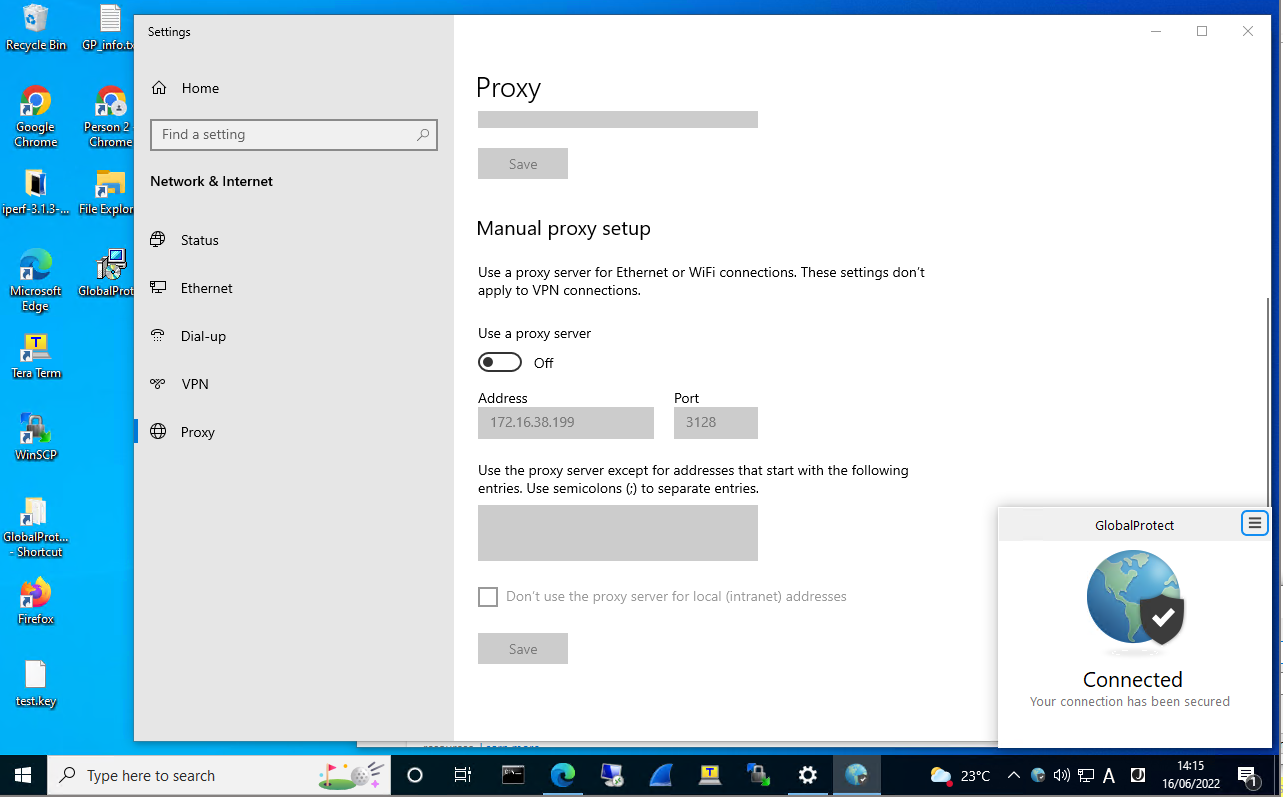Enable the Use a proxy server switch
The height and width of the screenshot is (797, 1283).
[500, 361]
